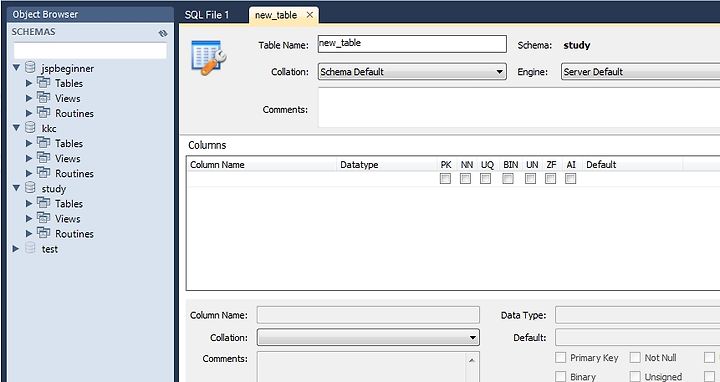The image size is (720, 382).
Task: Click Tables folder icon under jspbeginner
Action: pyautogui.click(x=44, y=83)
